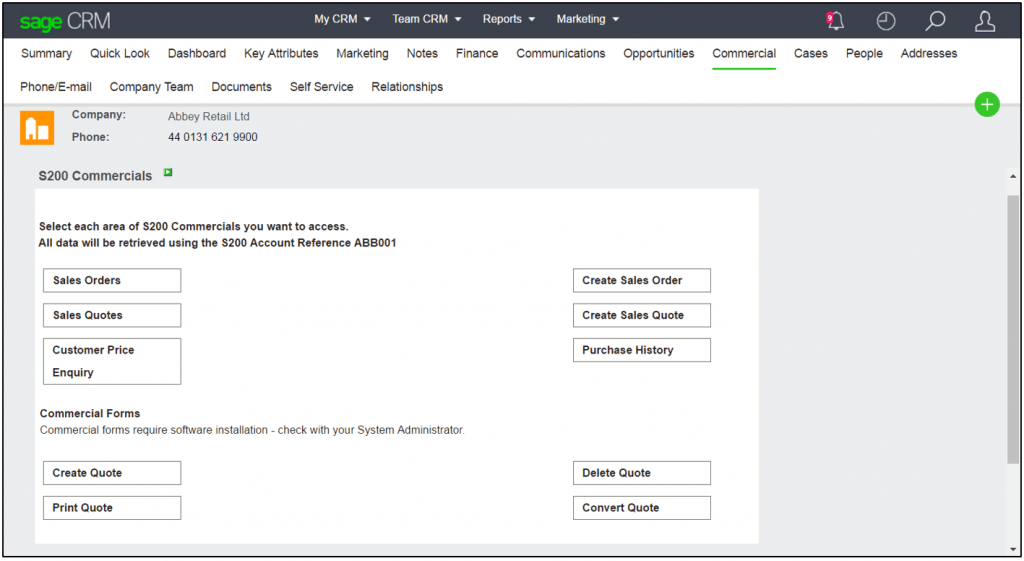Click the Create Sales Quote button

(x=641, y=315)
